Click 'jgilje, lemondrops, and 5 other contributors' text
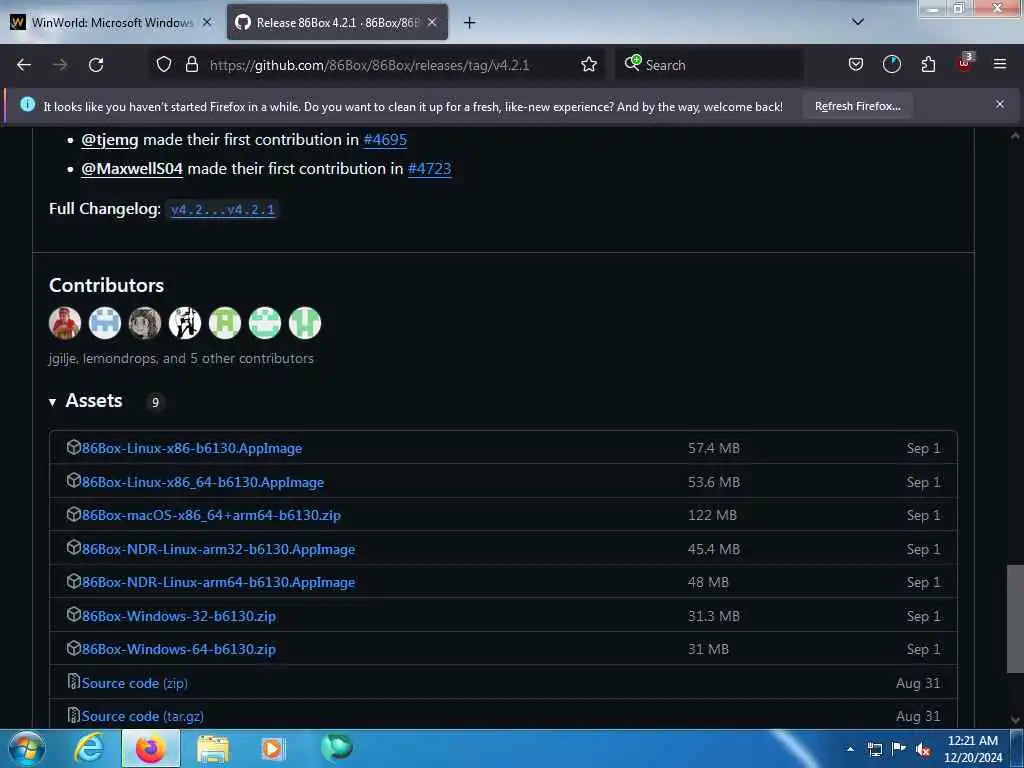 point(181,359)
